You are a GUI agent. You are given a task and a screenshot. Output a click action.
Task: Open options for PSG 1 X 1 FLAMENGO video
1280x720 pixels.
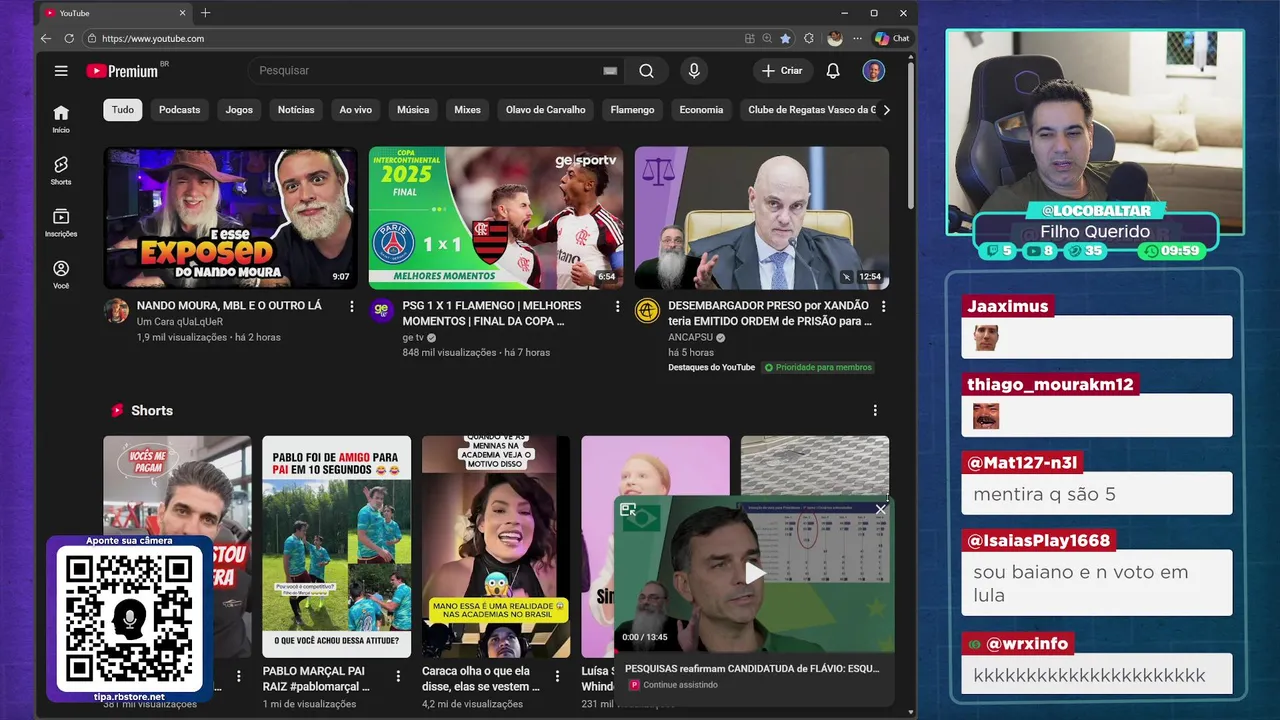617,307
